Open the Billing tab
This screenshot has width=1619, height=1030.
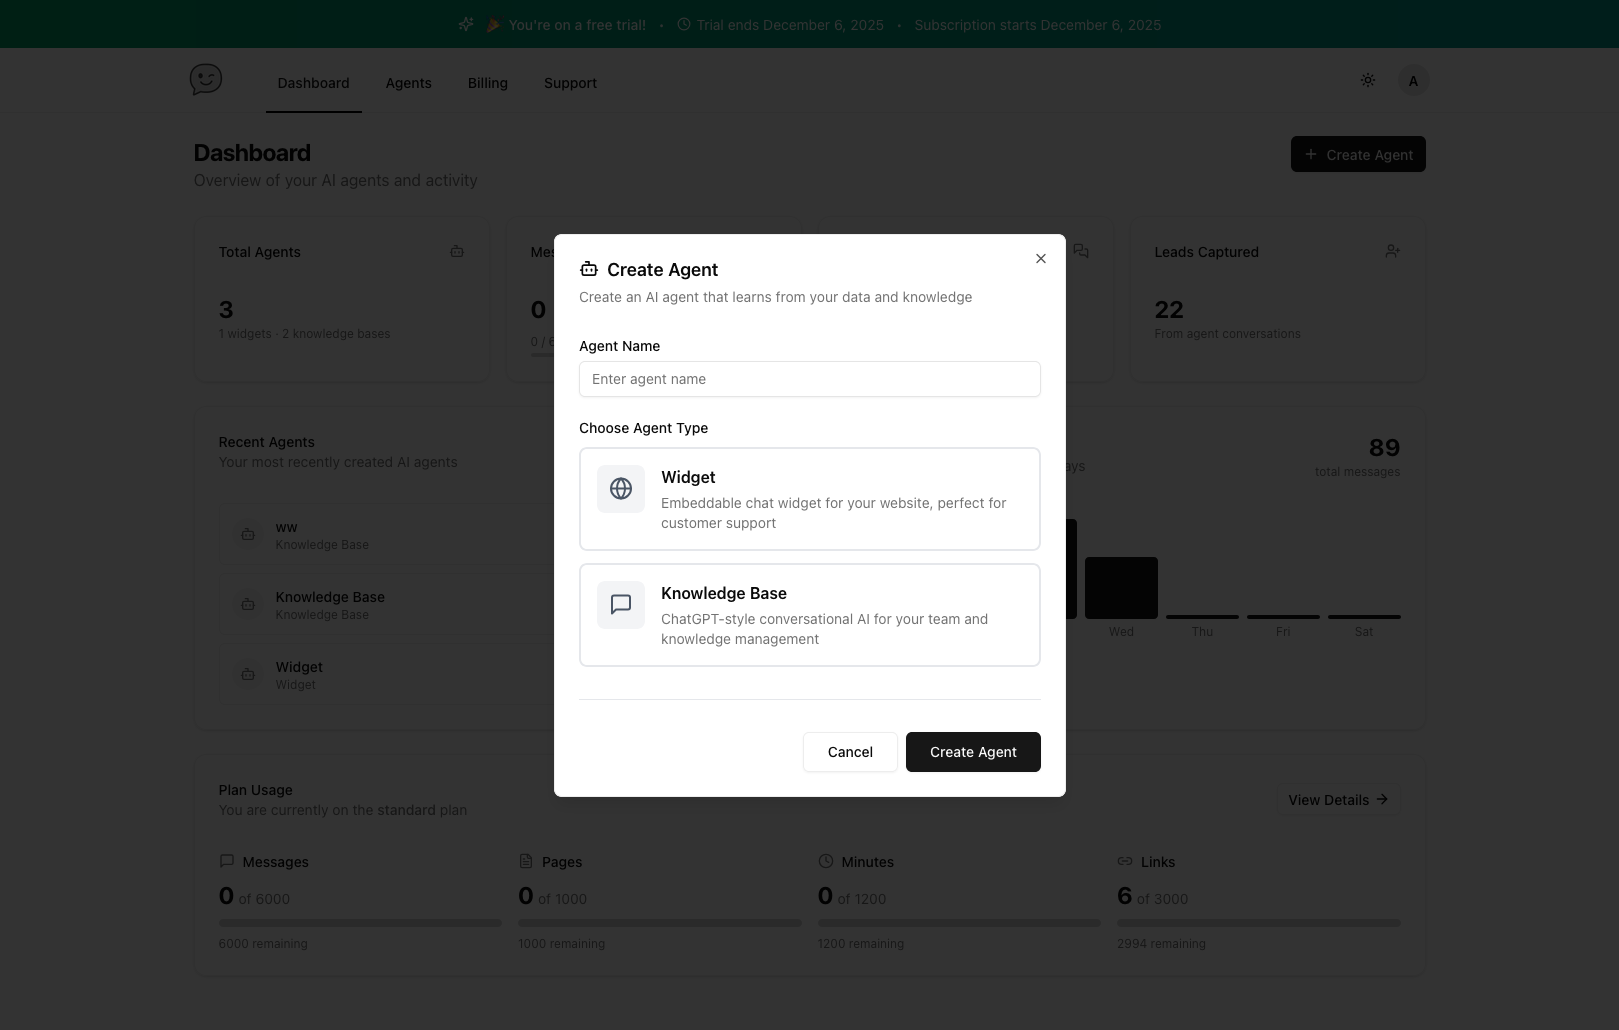point(487,83)
